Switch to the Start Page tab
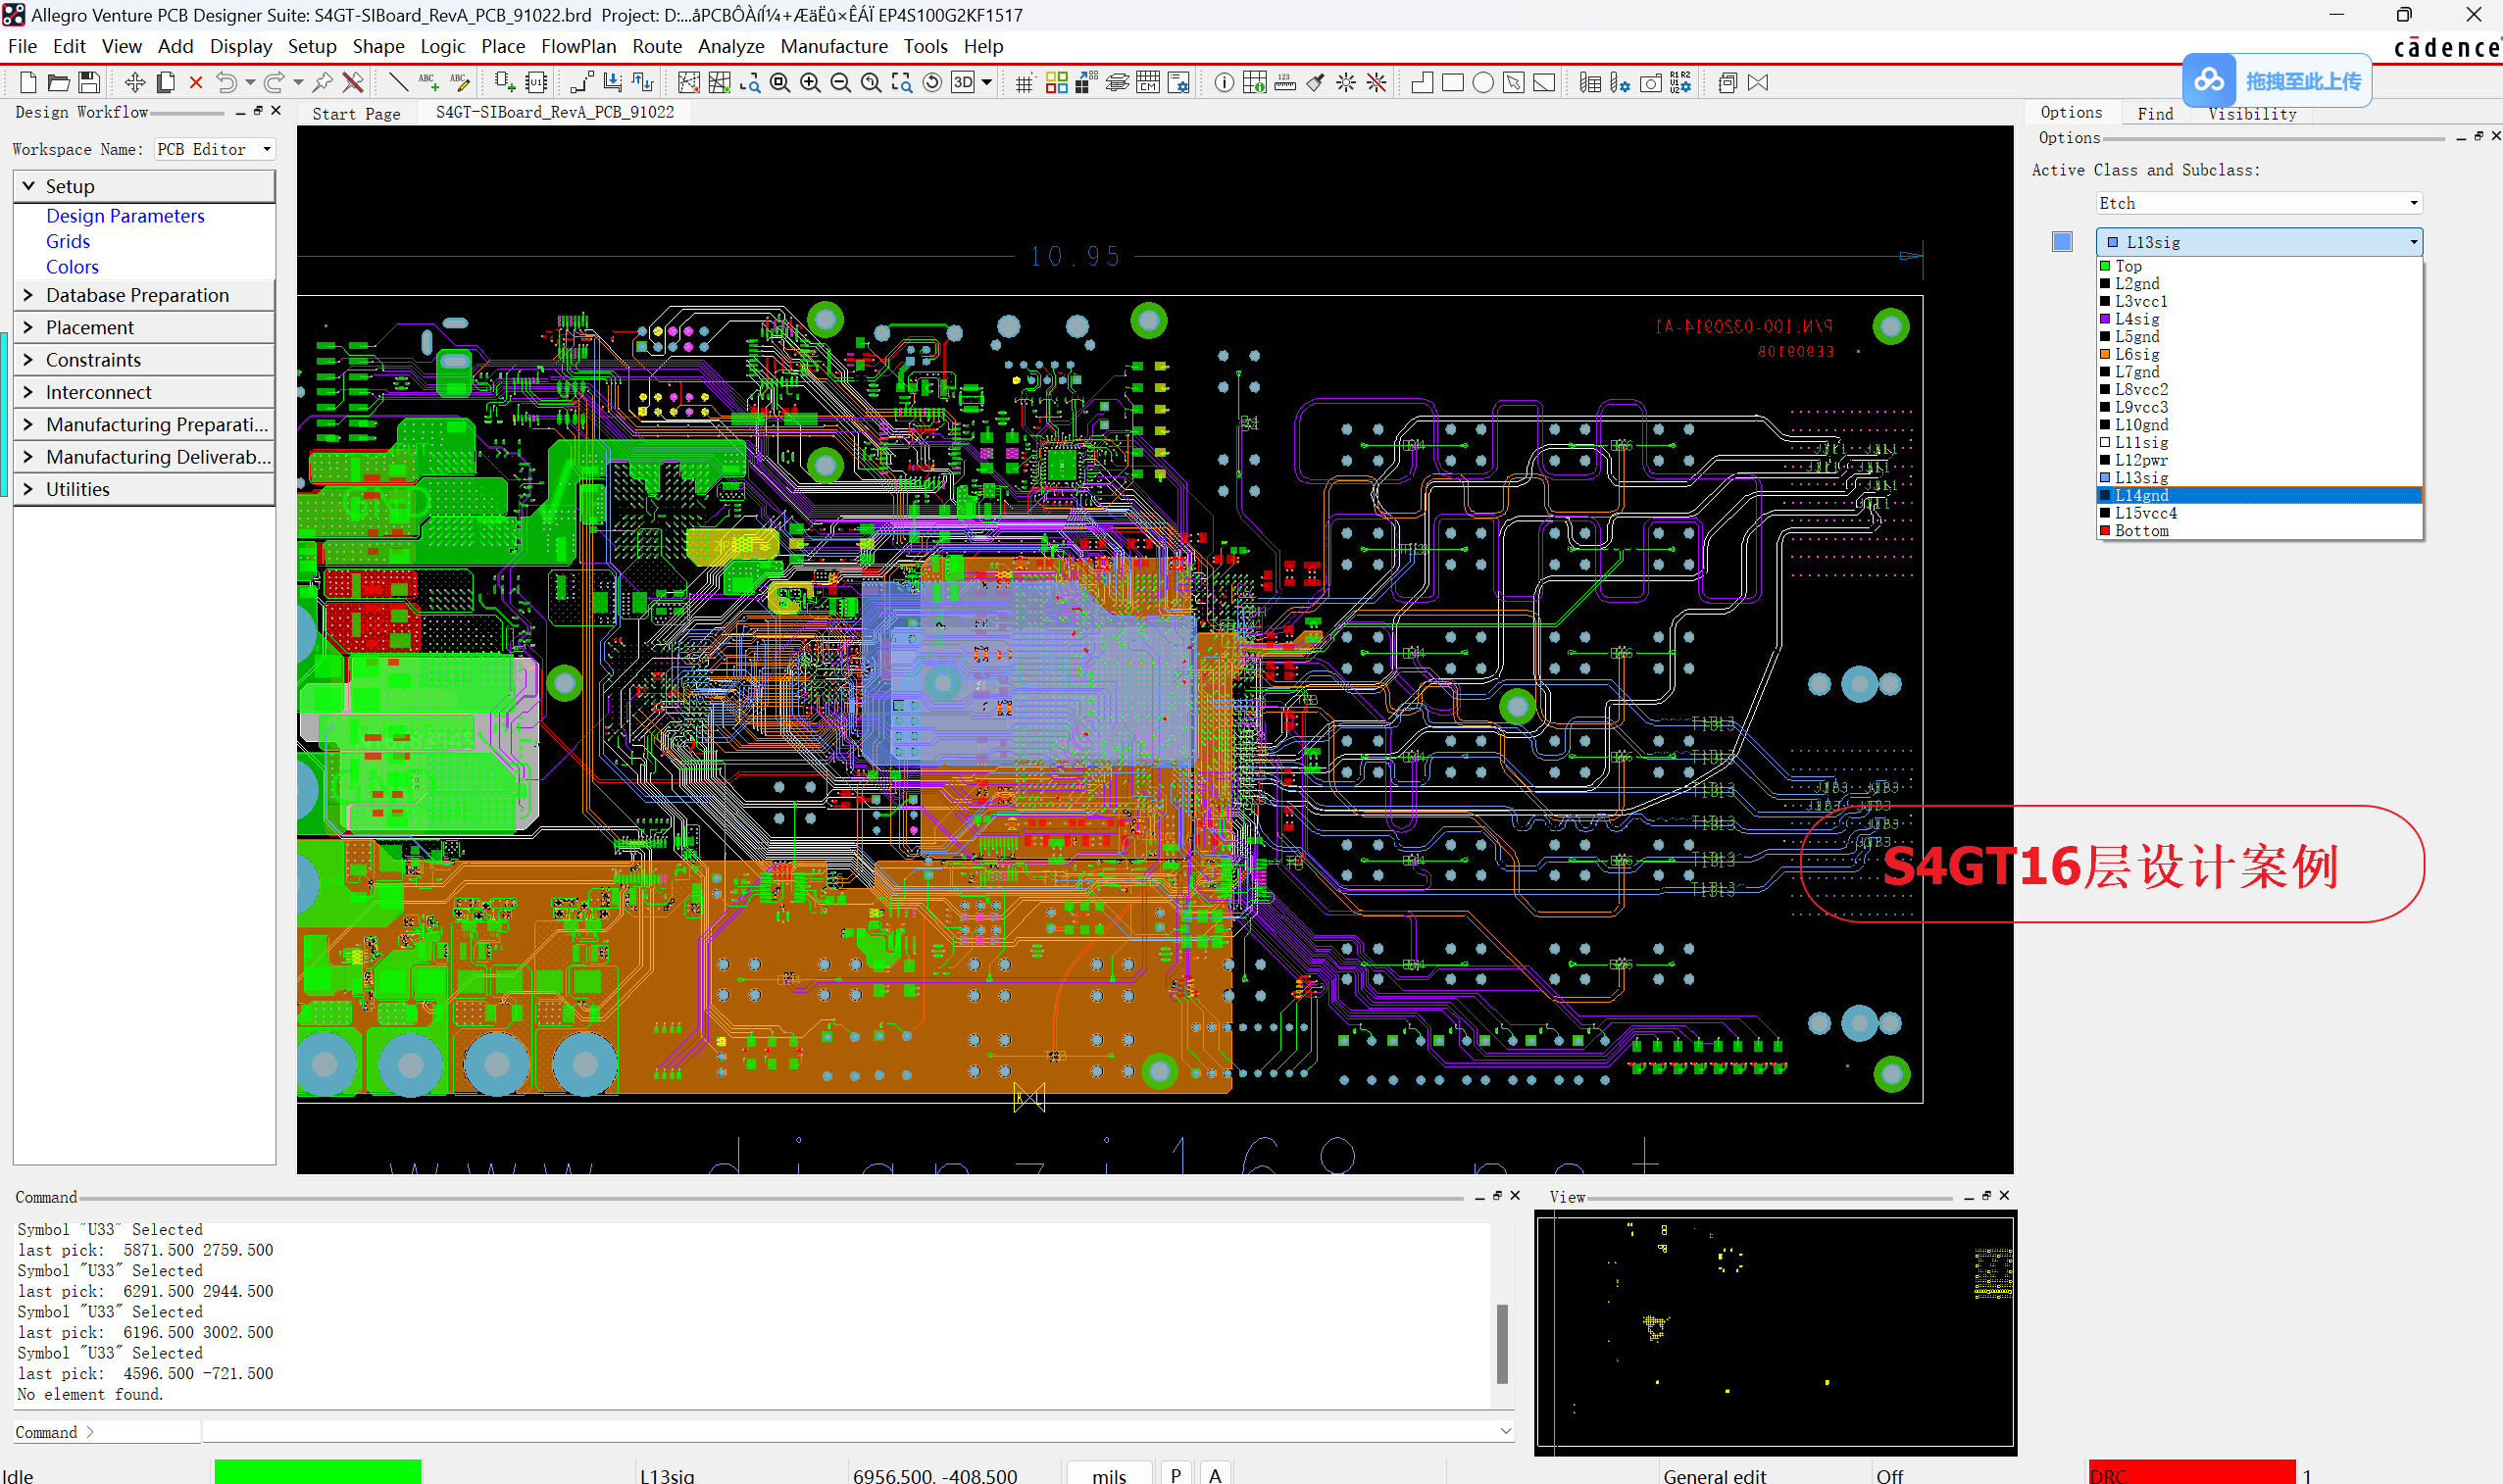The height and width of the screenshot is (1484, 2503). 356,113
